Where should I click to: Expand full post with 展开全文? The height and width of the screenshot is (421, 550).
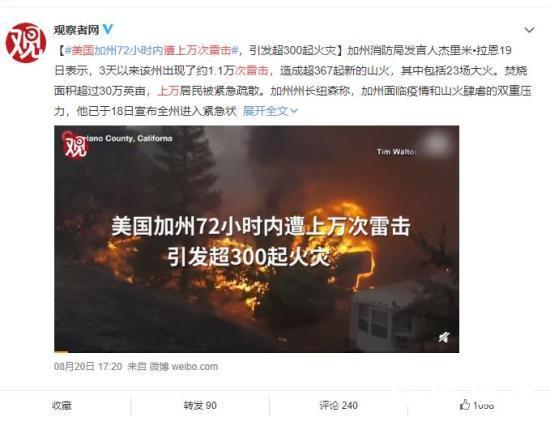pyautogui.click(x=270, y=111)
